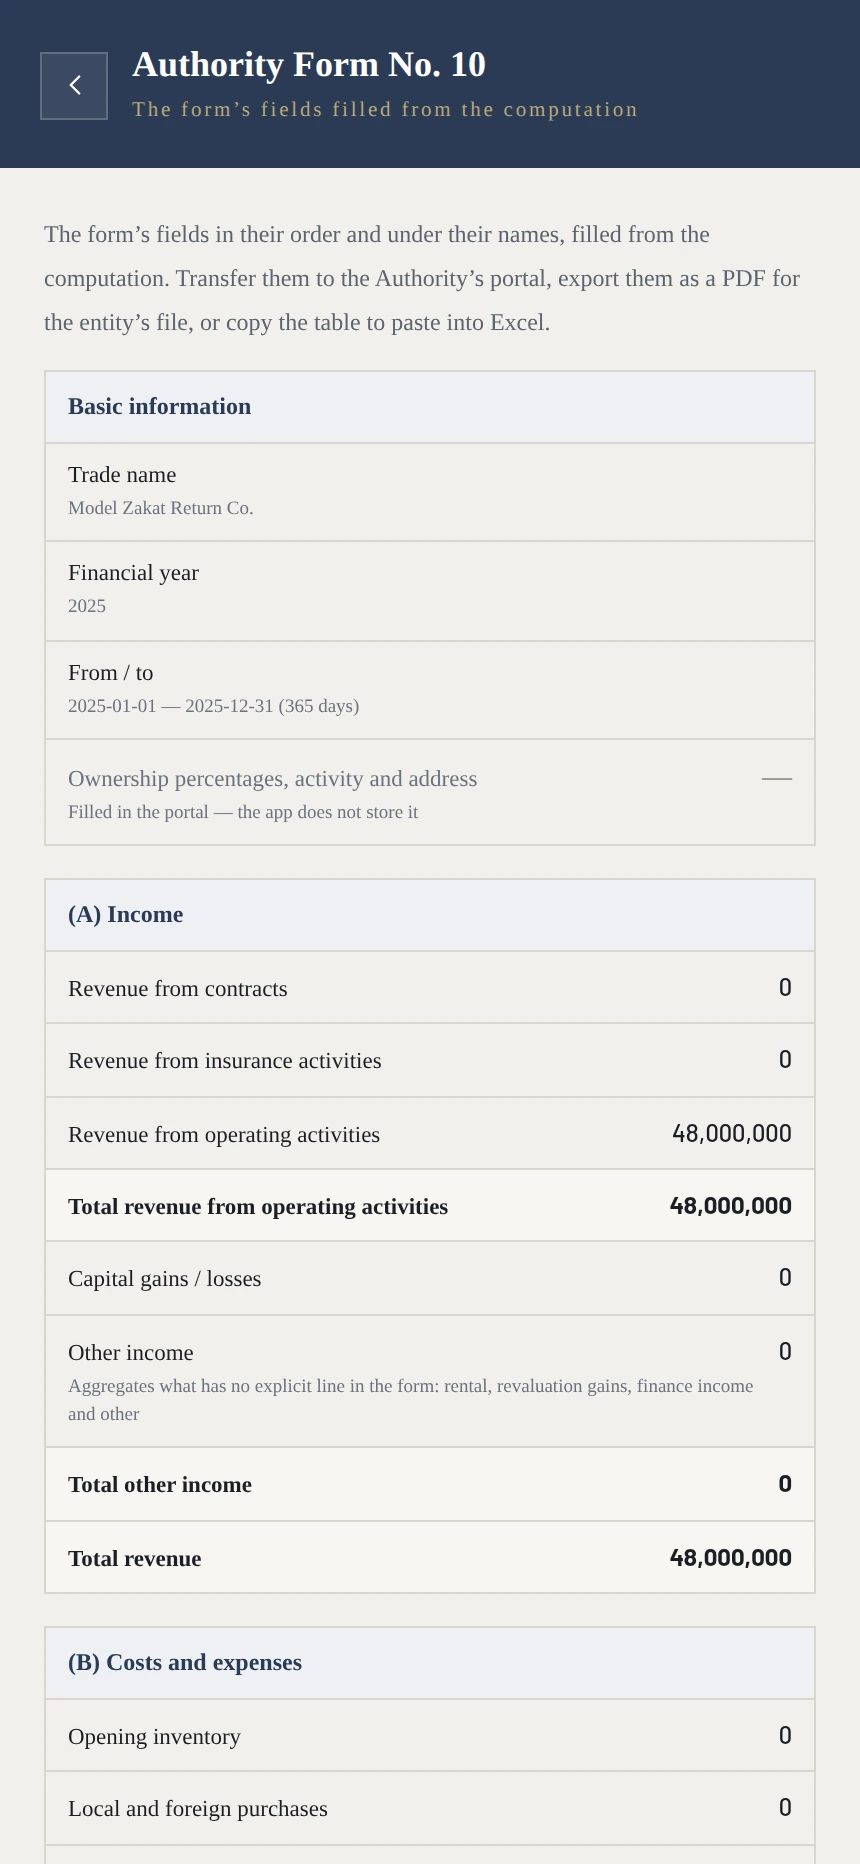This screenshot has height=1864, width=860.
Task: Select the Basic information section header
Action: [x=430, y=407]
